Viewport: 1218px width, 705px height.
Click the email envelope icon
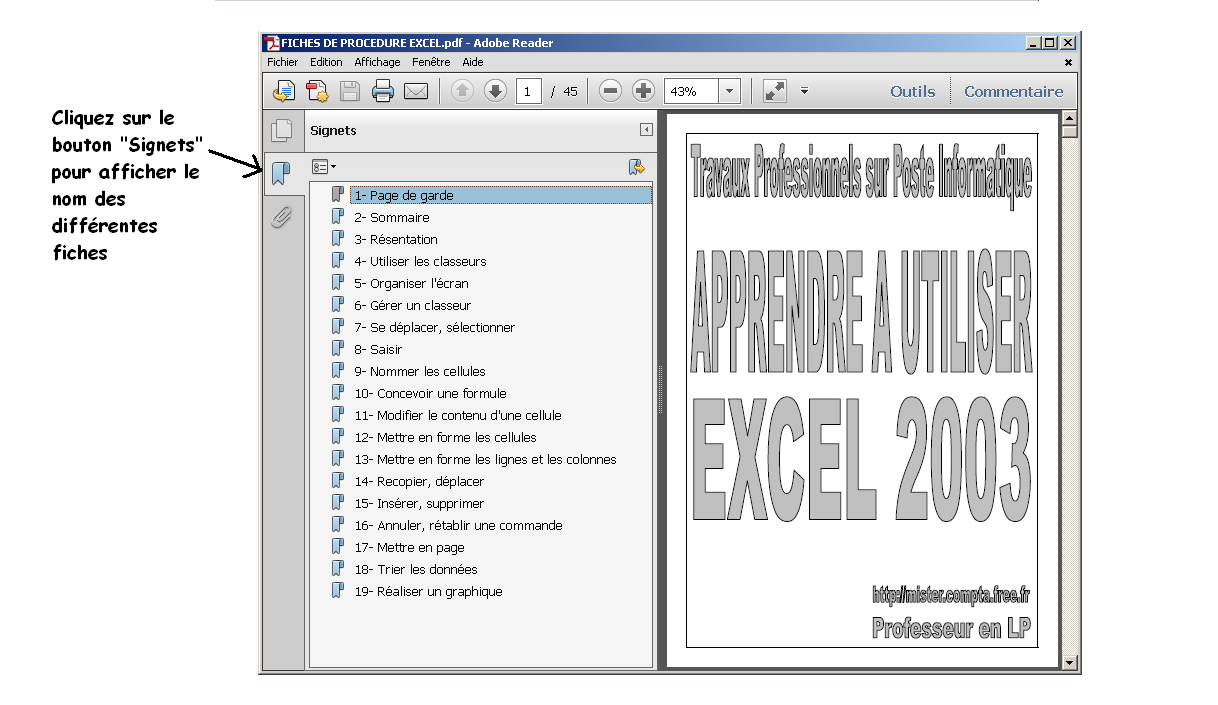pyautogui.click(x=415, y=92)
